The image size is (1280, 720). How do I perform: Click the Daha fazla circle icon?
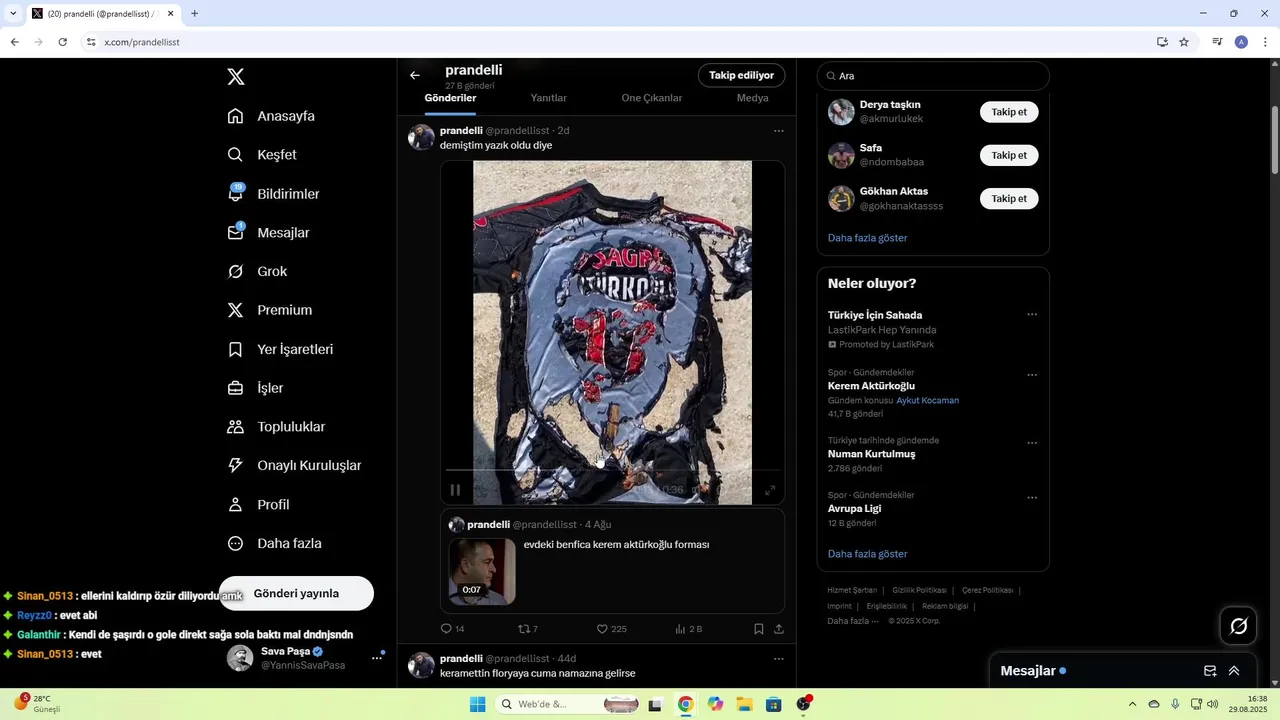[x=236, y=544]
